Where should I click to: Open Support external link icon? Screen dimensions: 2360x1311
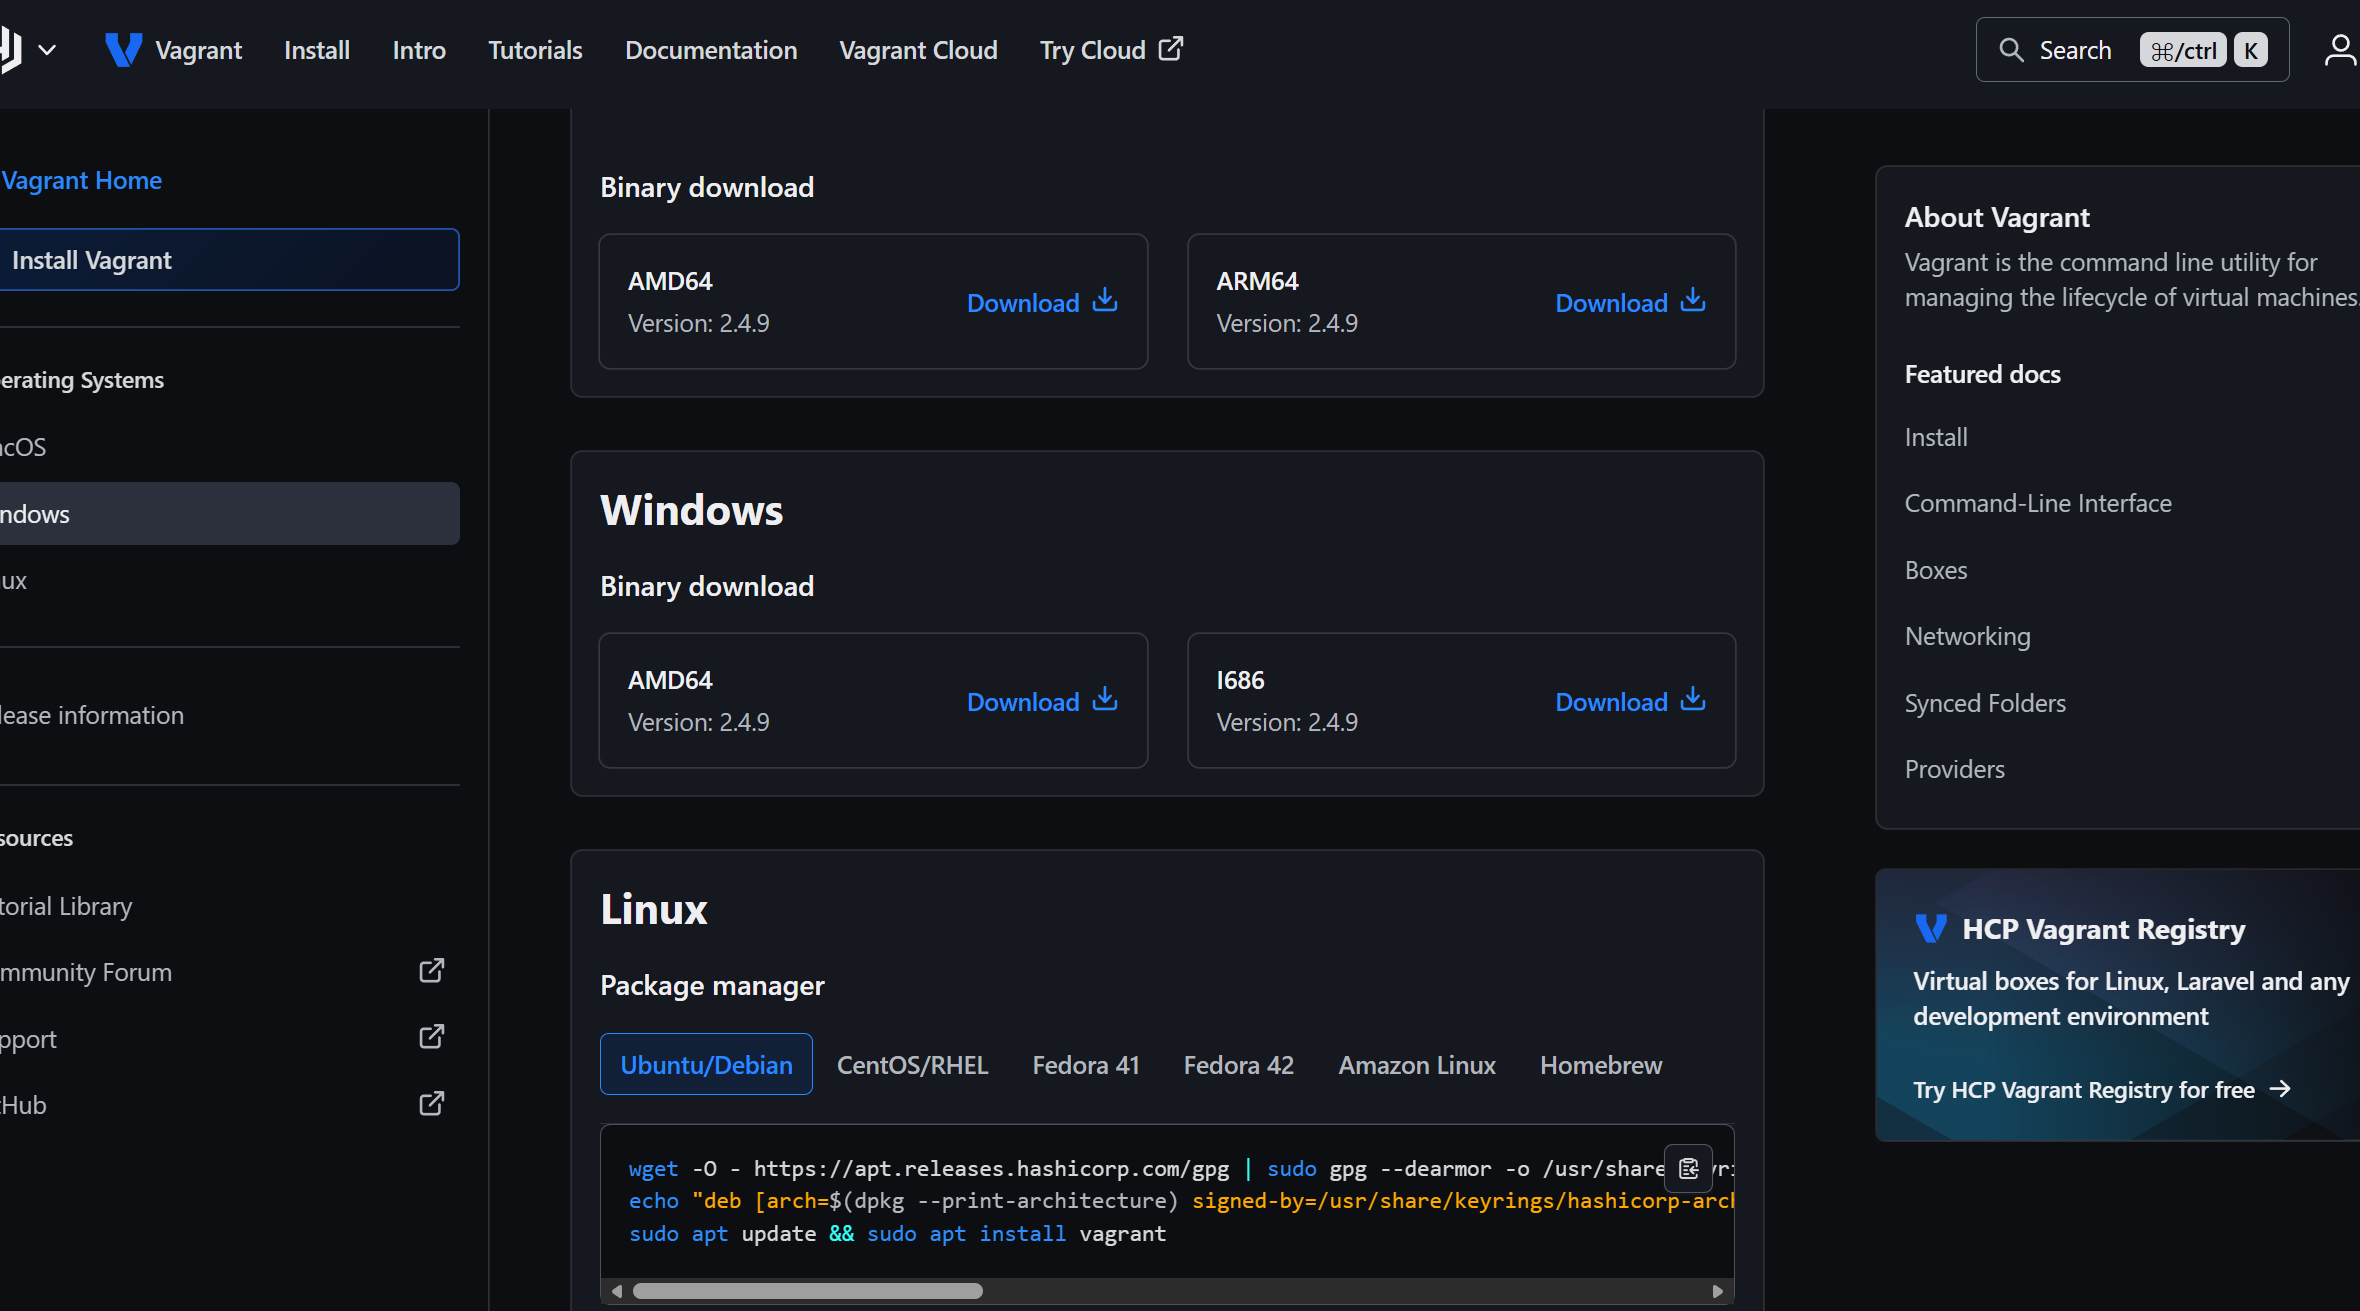coord(431,1037)
